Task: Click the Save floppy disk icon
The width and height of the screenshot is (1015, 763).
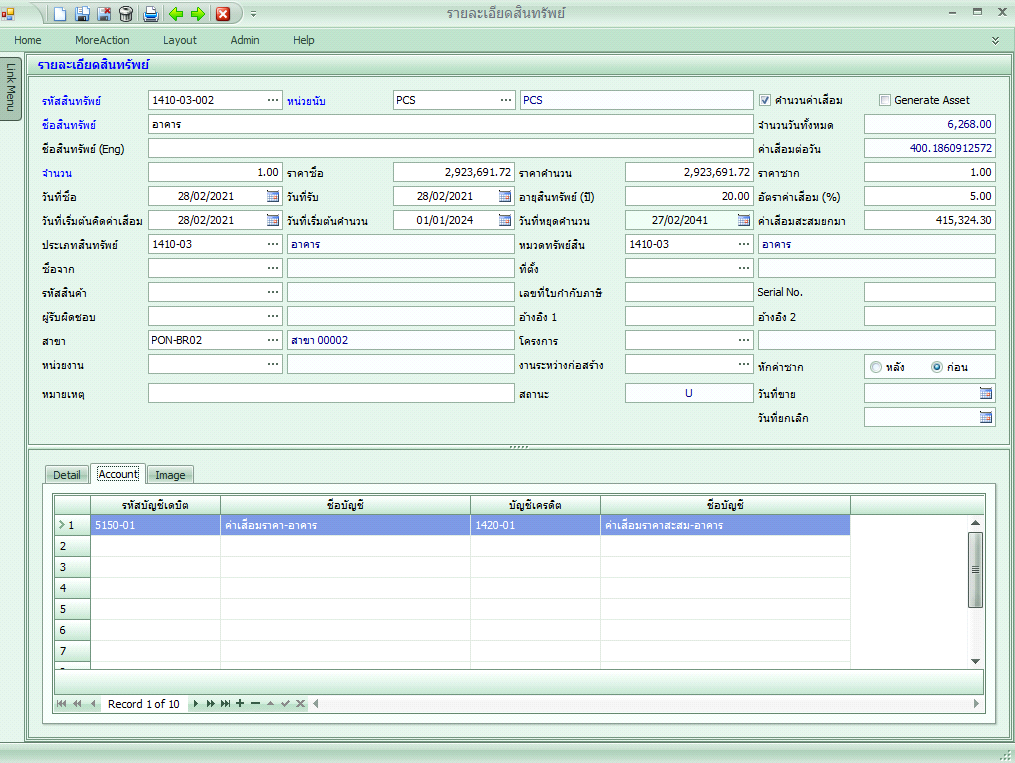Action: click(82, 14)
